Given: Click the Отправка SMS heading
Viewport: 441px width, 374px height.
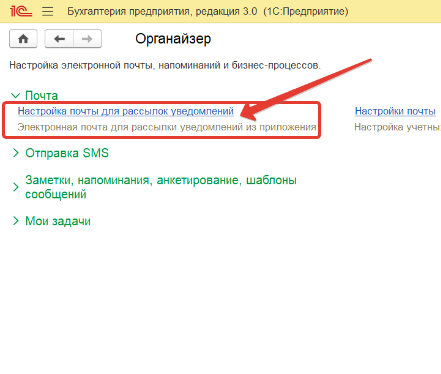Looking at the screenshot, I should click(67, 153).
